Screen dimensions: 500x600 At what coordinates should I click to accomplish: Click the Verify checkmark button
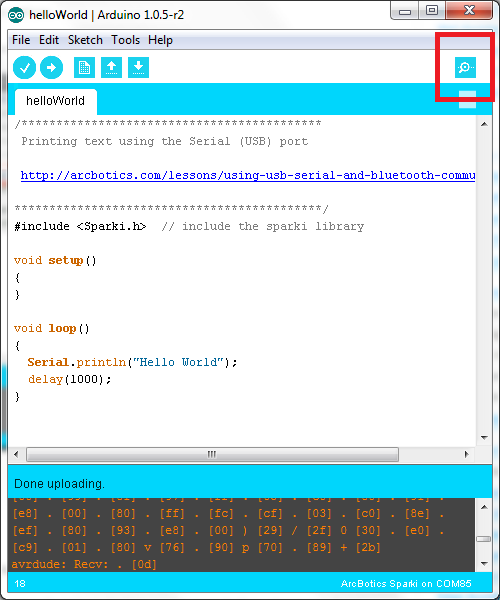pos(24,68)
